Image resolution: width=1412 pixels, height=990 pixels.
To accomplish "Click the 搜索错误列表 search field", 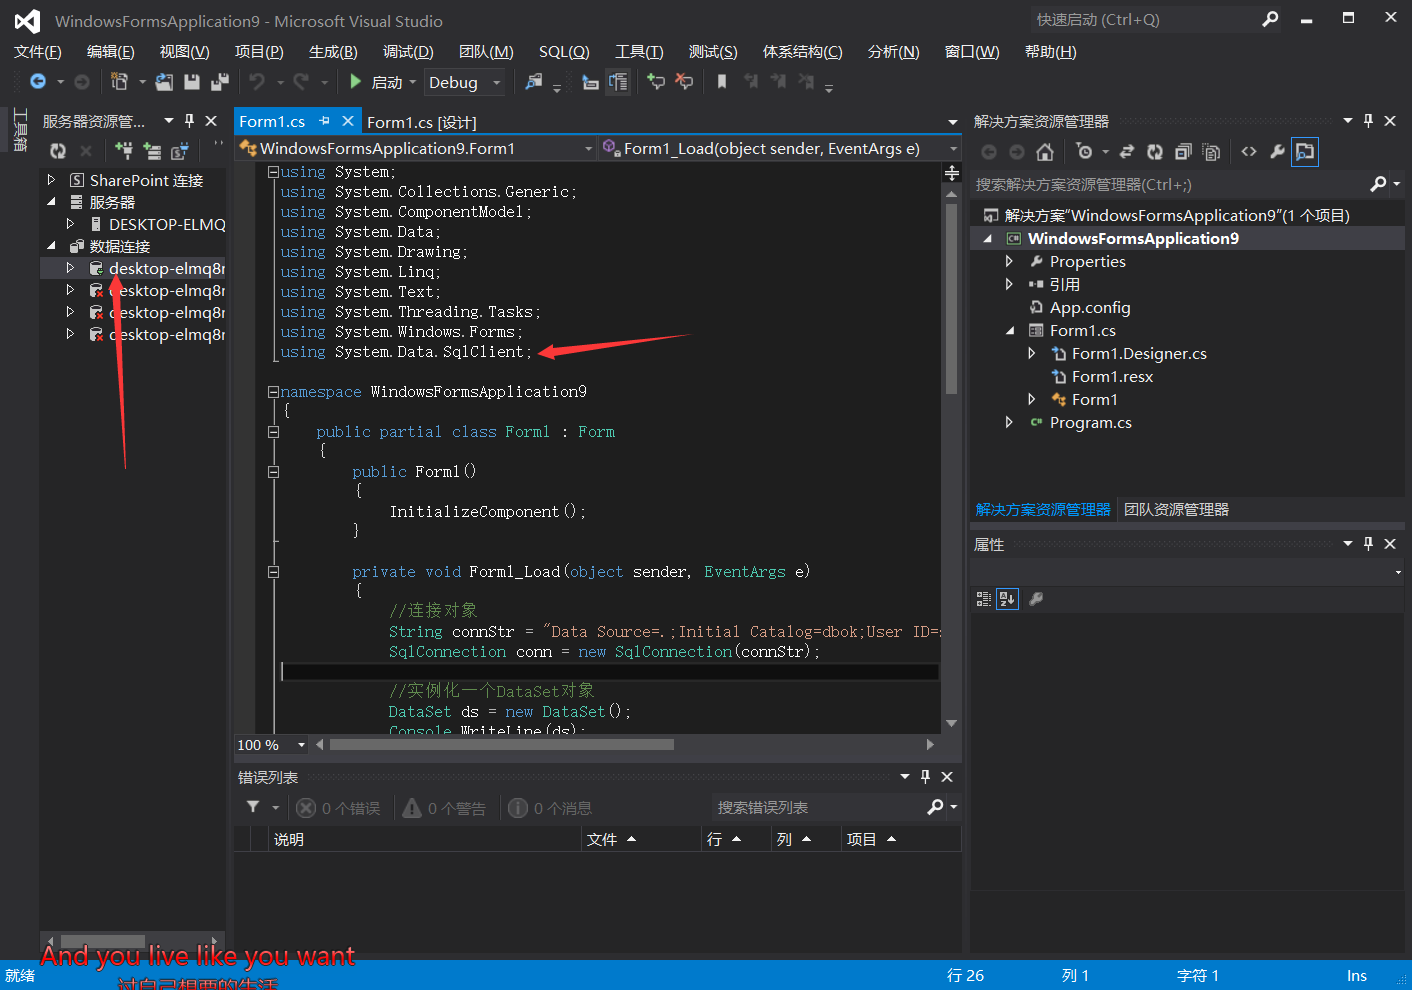I will tap(819, 807).
